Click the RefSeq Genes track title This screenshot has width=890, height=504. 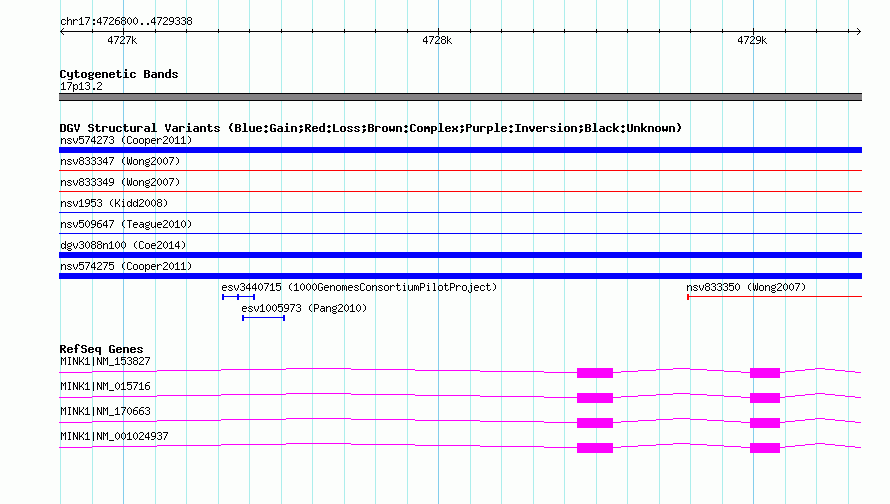[x=101, y=349]
